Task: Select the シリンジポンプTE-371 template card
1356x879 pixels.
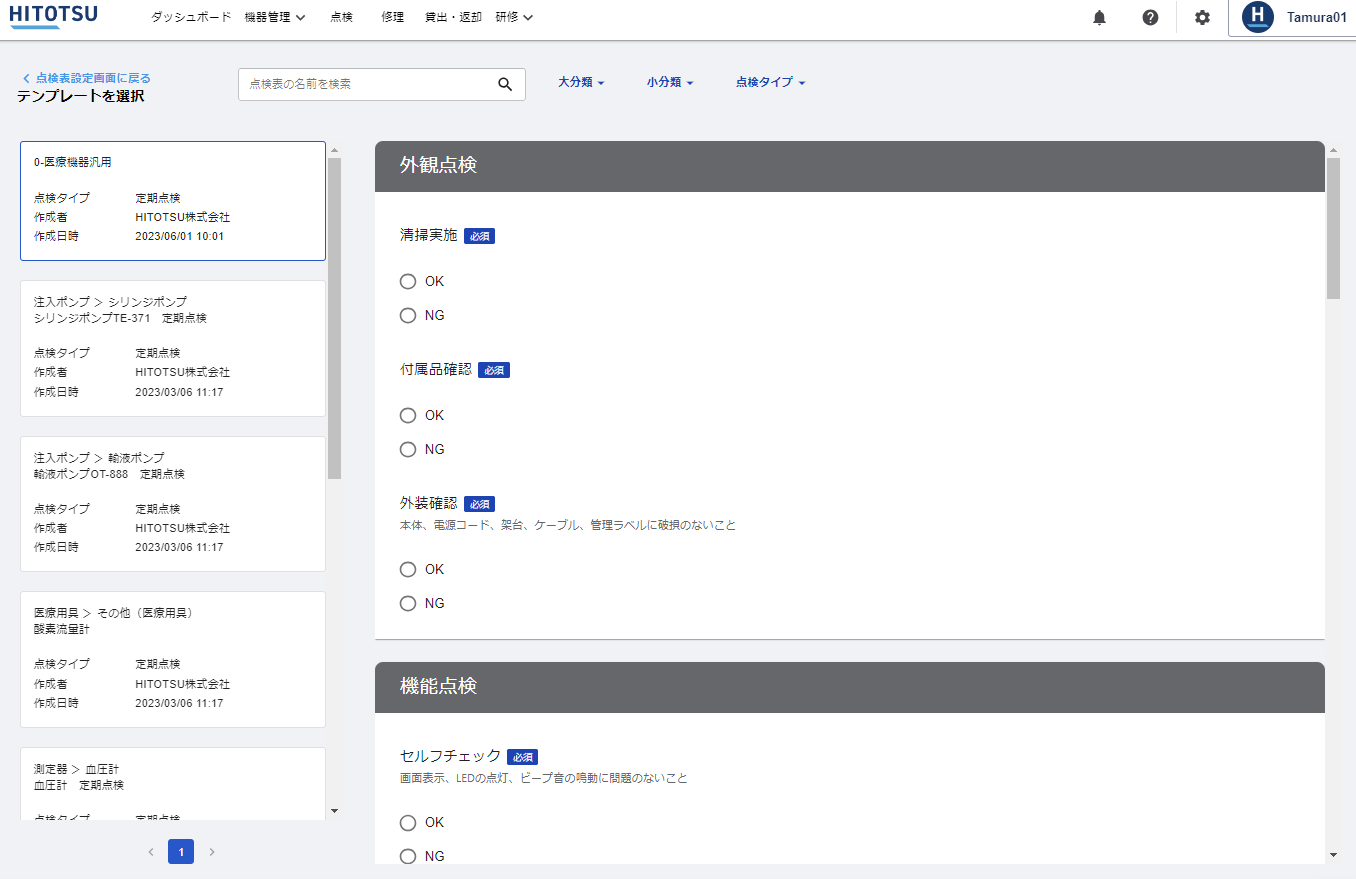Action: (x=173, y=348)
